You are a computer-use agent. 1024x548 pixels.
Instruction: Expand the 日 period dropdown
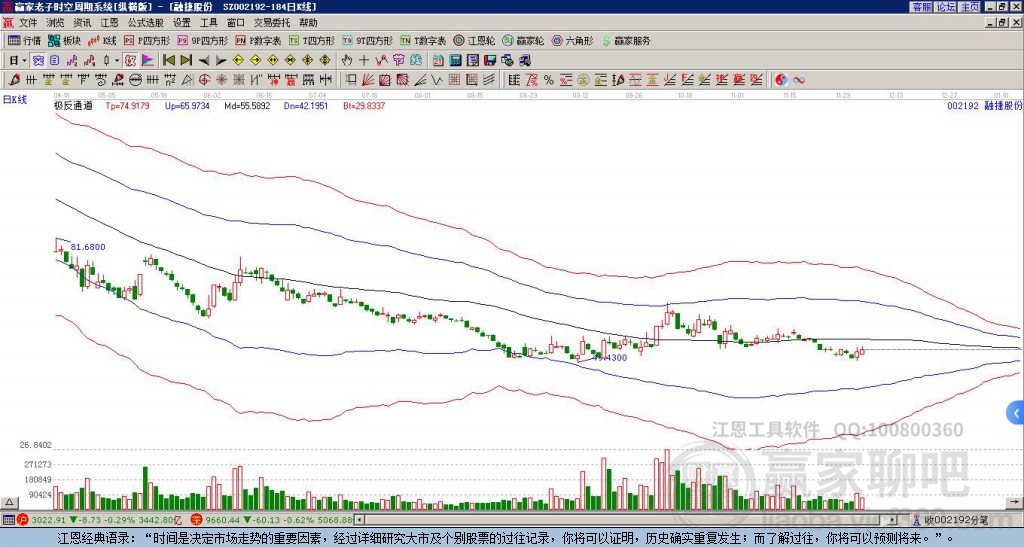24,61
